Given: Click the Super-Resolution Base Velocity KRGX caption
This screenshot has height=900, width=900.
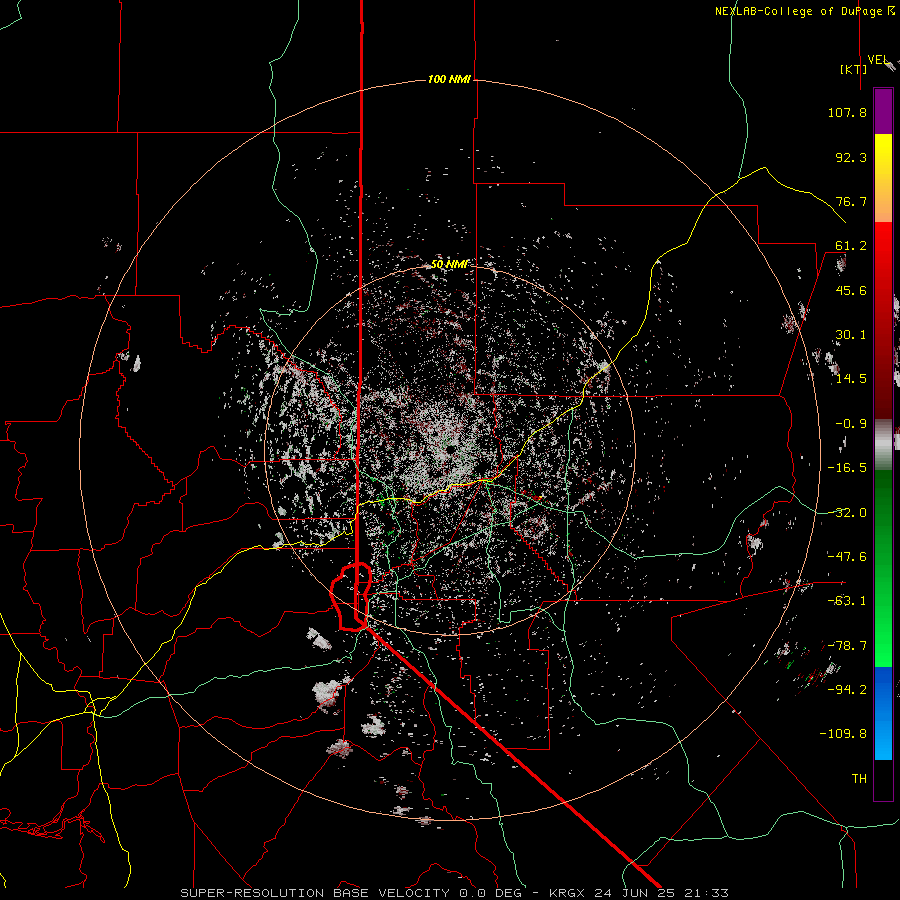Looking at the screenshot, I should (455, 893).
